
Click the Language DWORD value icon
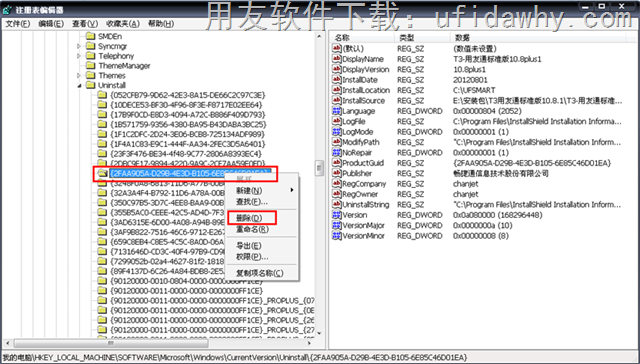(336, 111)
